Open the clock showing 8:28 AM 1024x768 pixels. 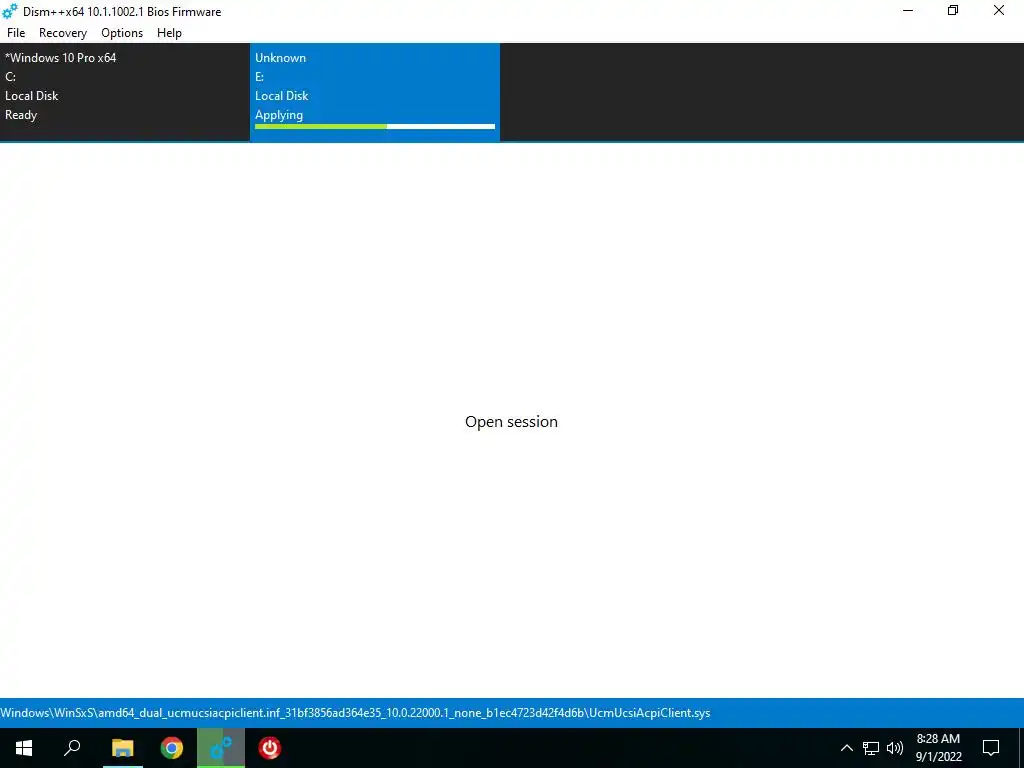(938, 748)
